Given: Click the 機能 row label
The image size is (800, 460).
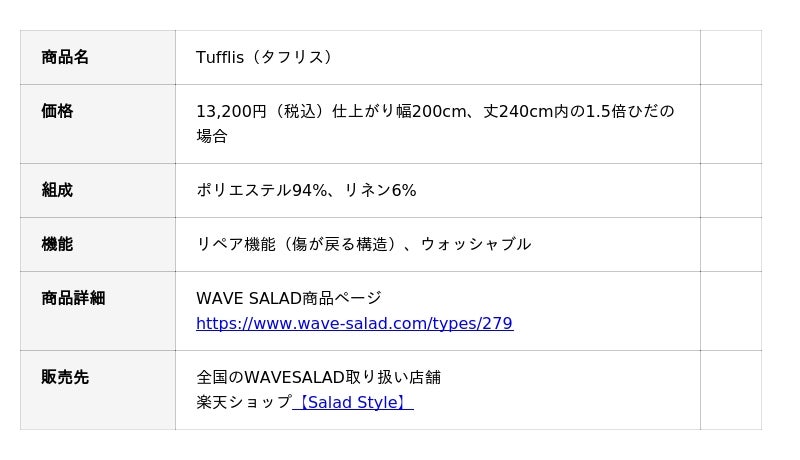Looking at the screenshot, I should (x=57, y=244).
